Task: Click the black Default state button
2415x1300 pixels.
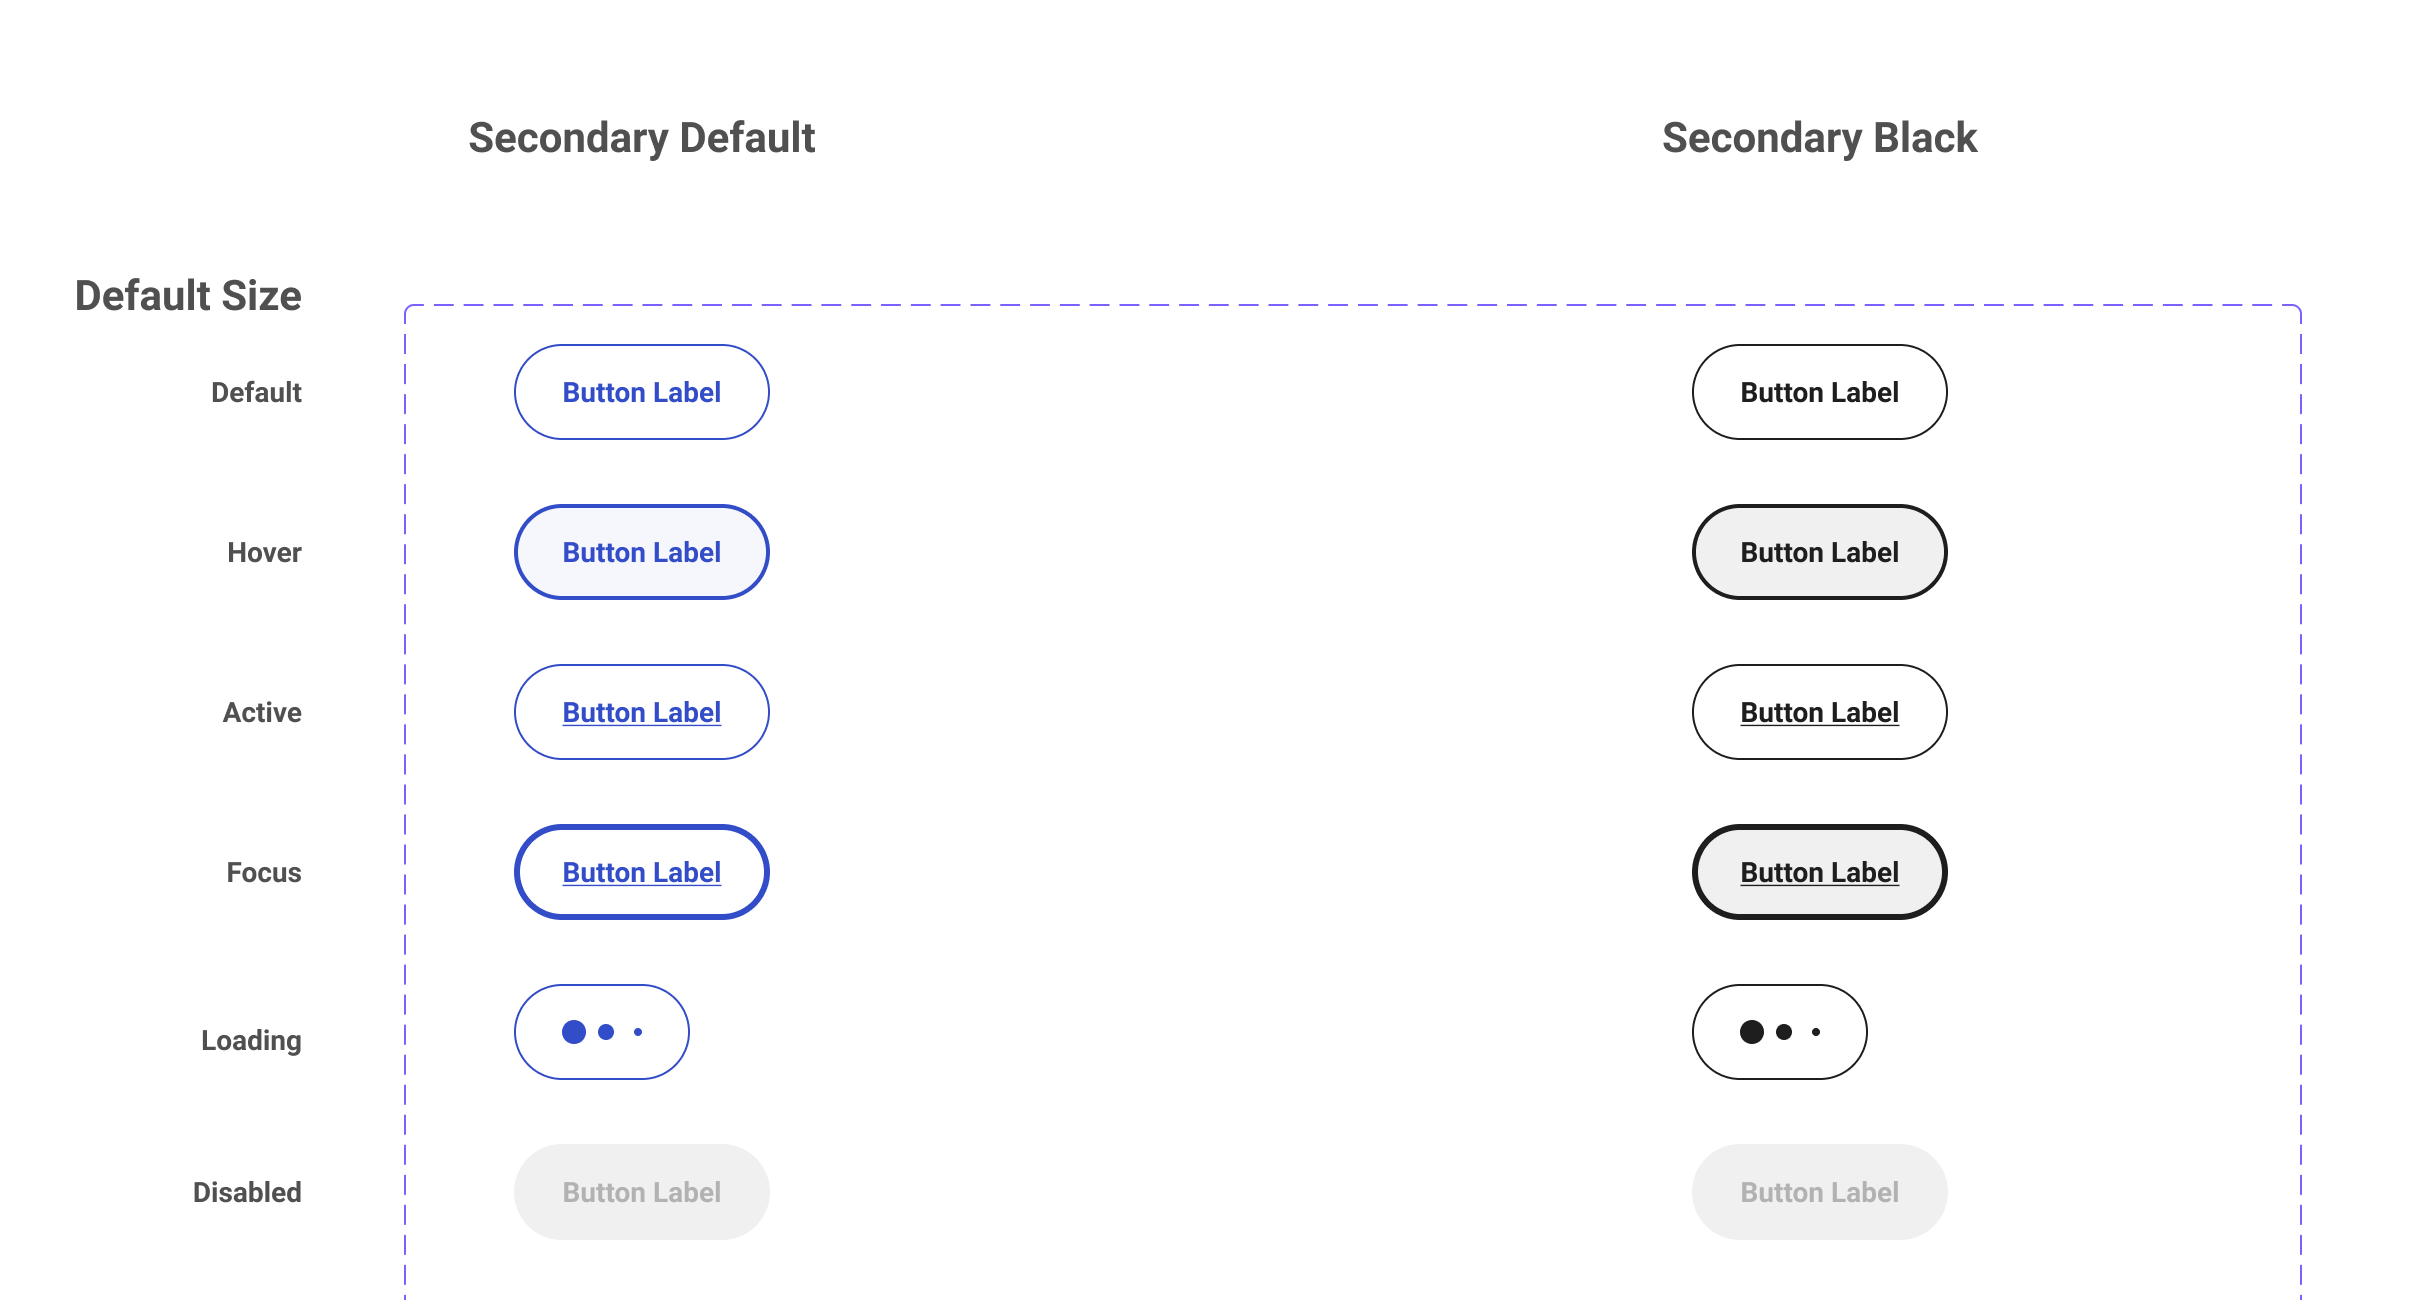Action: click(1819, 392)
